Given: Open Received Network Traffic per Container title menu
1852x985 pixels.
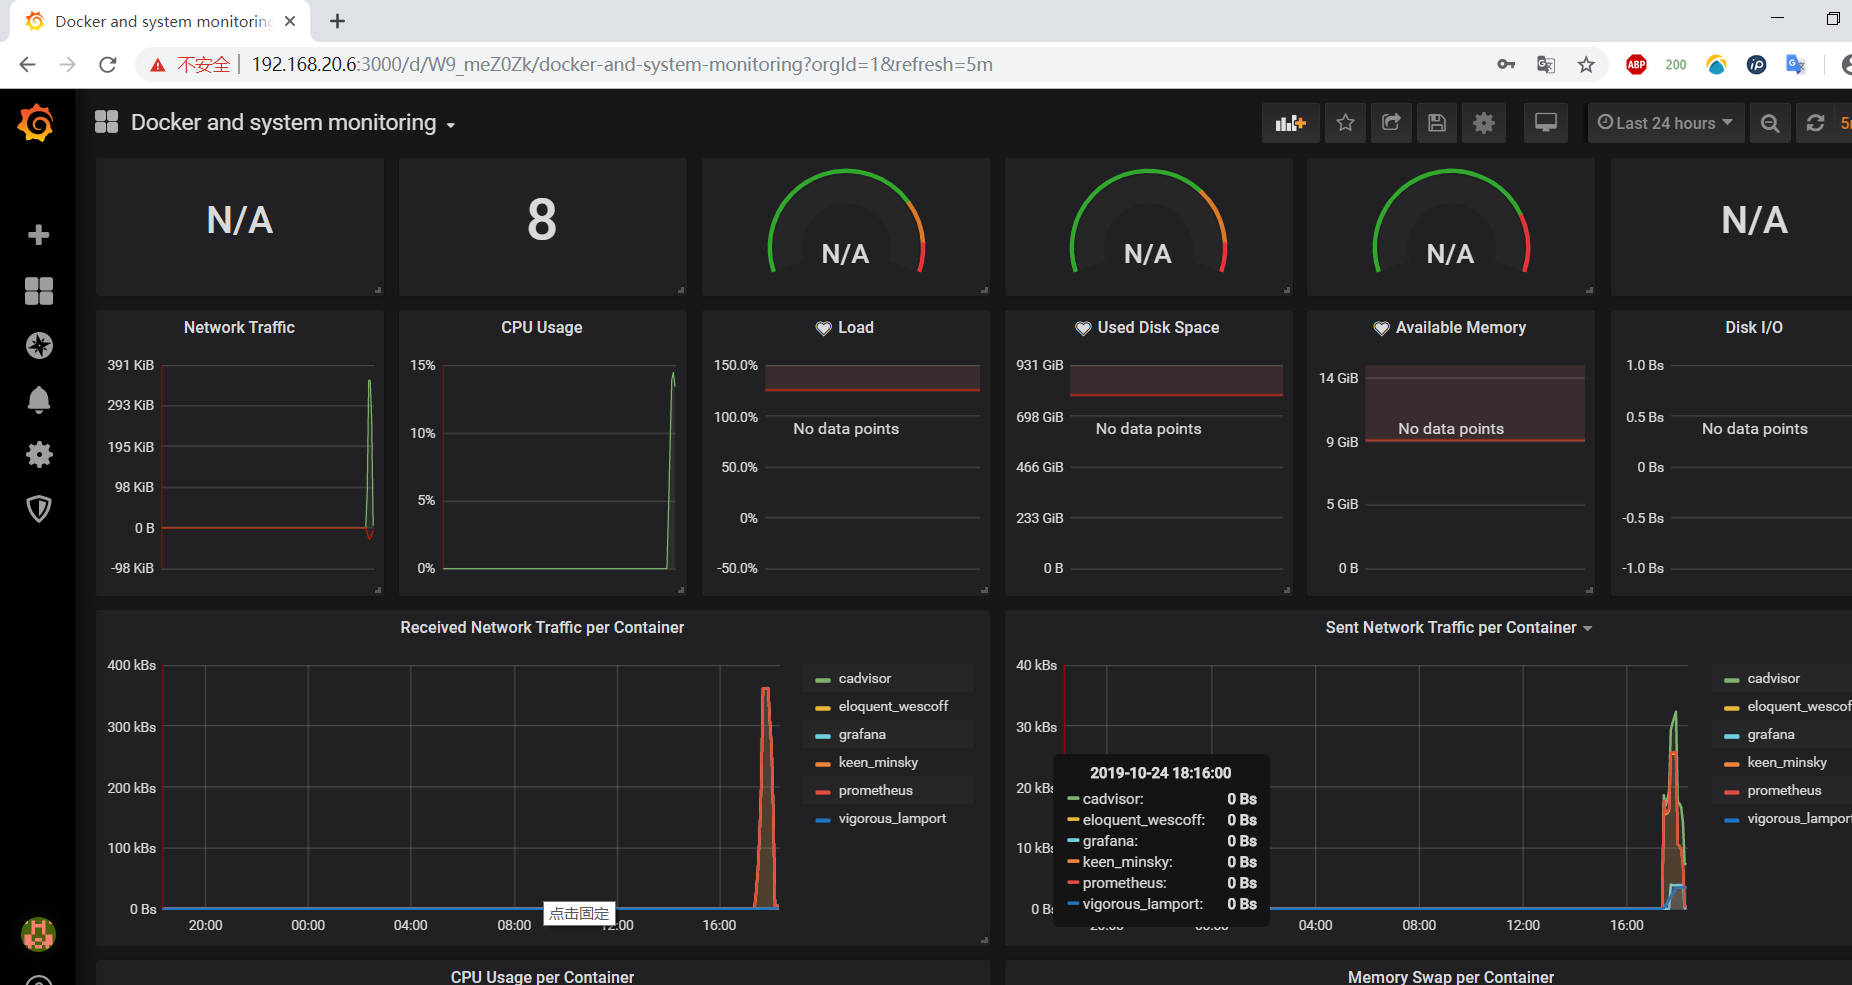Looking at the screenshot, I should (x=542, y=628).
